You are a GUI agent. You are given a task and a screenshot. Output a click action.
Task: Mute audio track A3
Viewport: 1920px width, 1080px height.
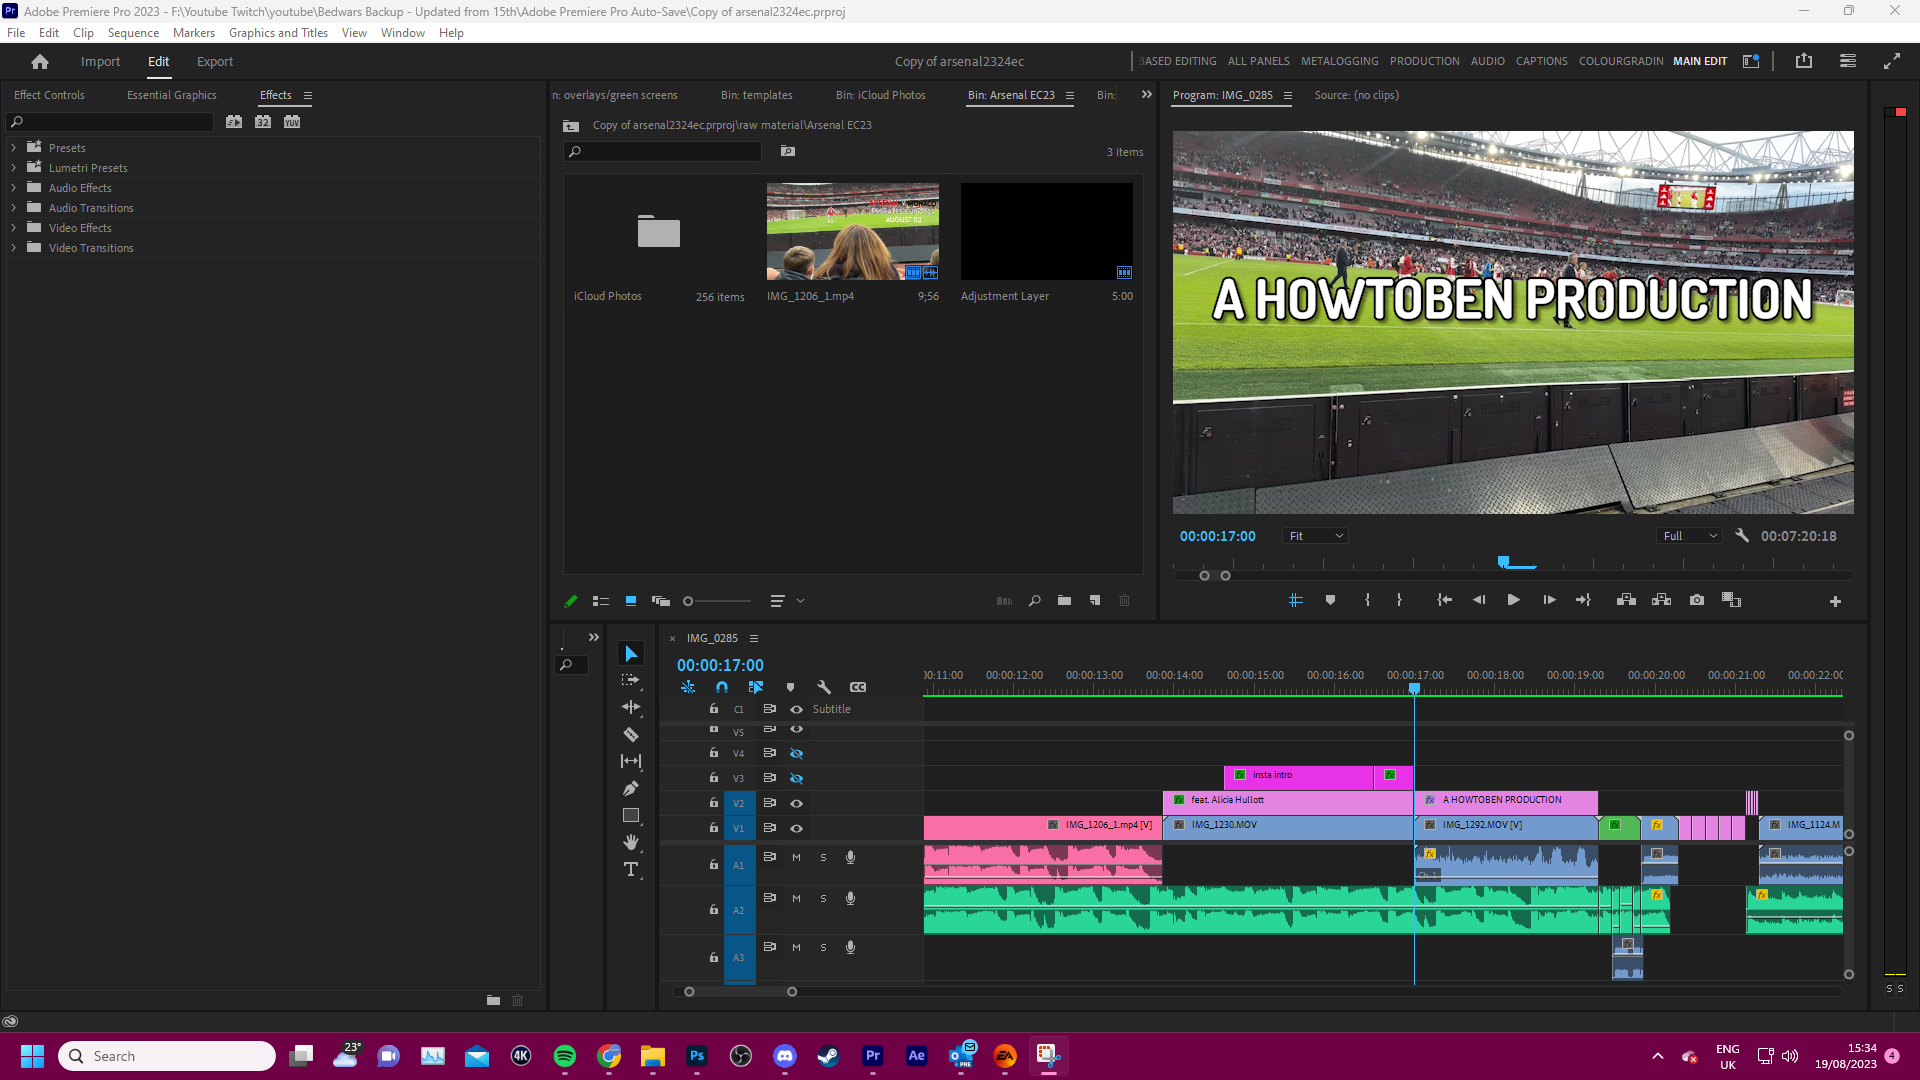796,947
